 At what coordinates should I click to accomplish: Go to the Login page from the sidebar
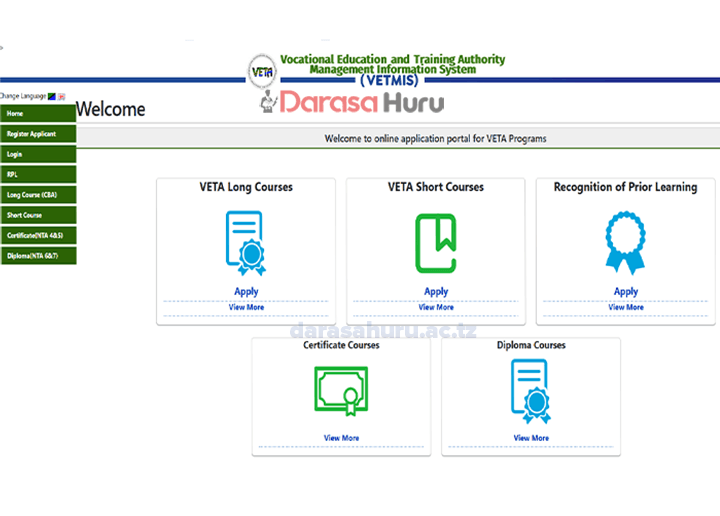38,154
